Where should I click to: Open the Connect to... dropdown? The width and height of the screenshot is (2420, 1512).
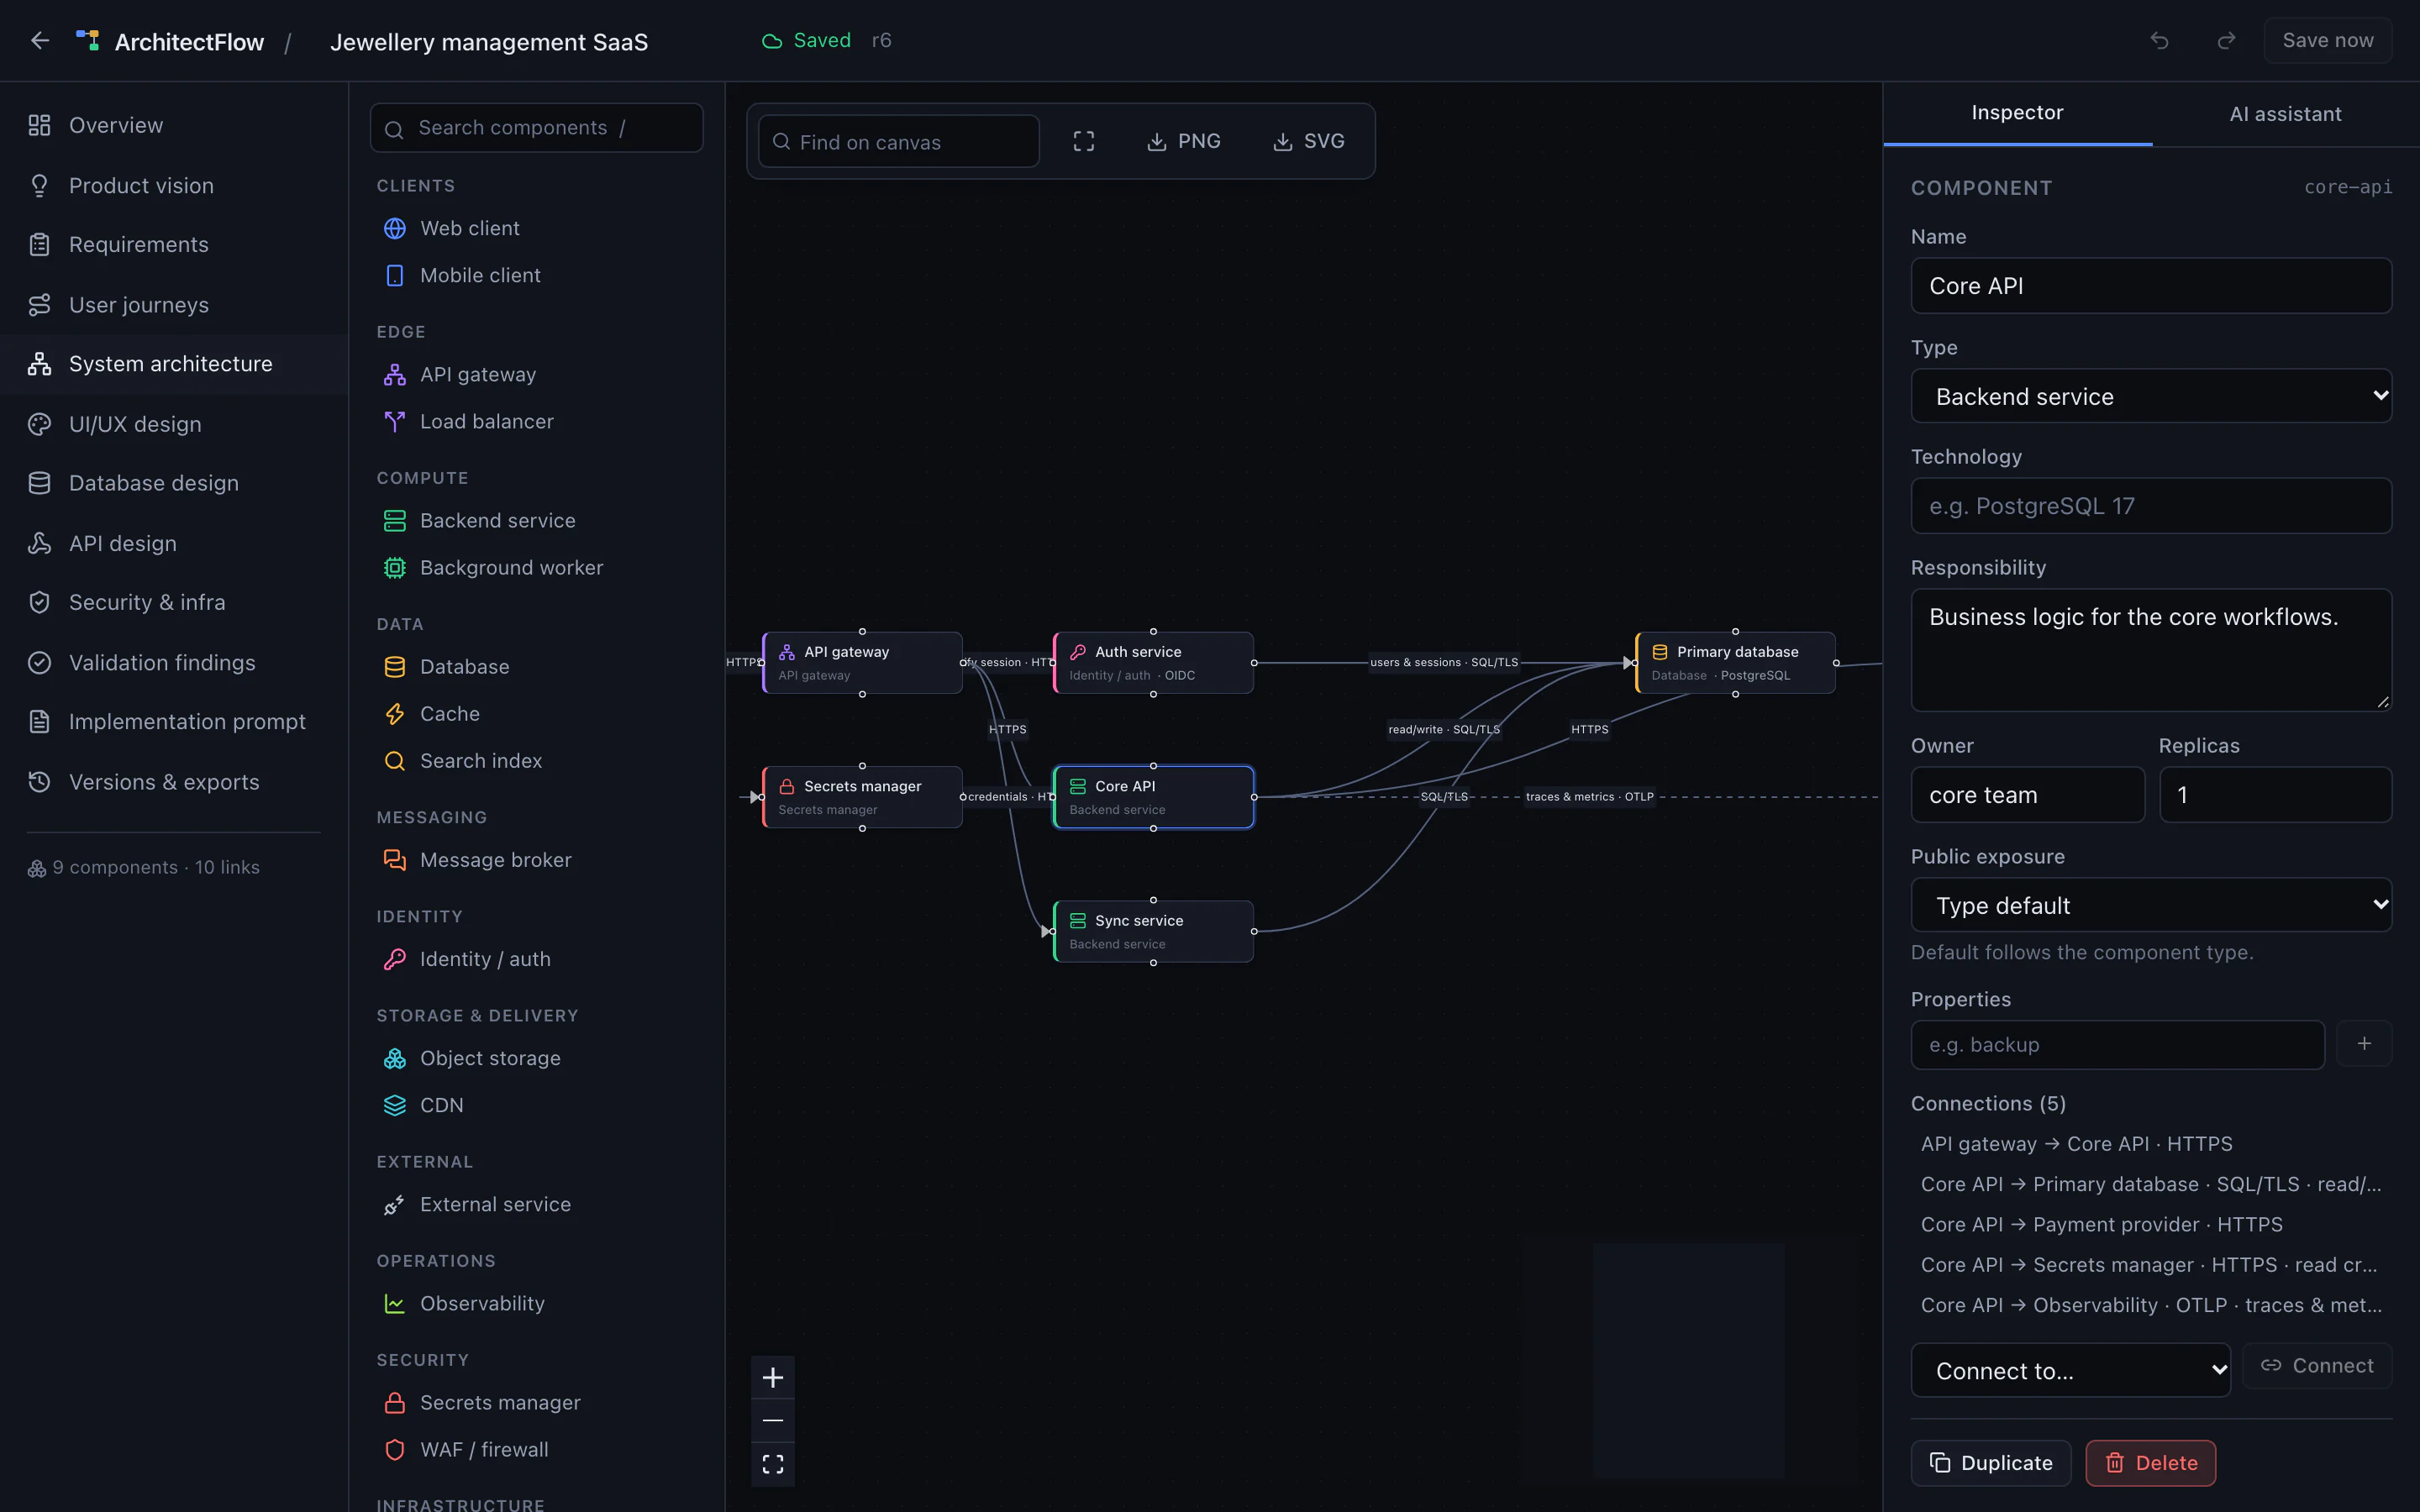pos(2070,1370)
